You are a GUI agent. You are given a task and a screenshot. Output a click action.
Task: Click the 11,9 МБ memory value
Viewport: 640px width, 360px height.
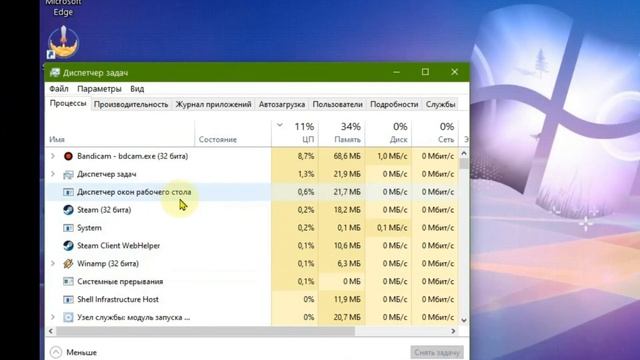coord(347,300)
